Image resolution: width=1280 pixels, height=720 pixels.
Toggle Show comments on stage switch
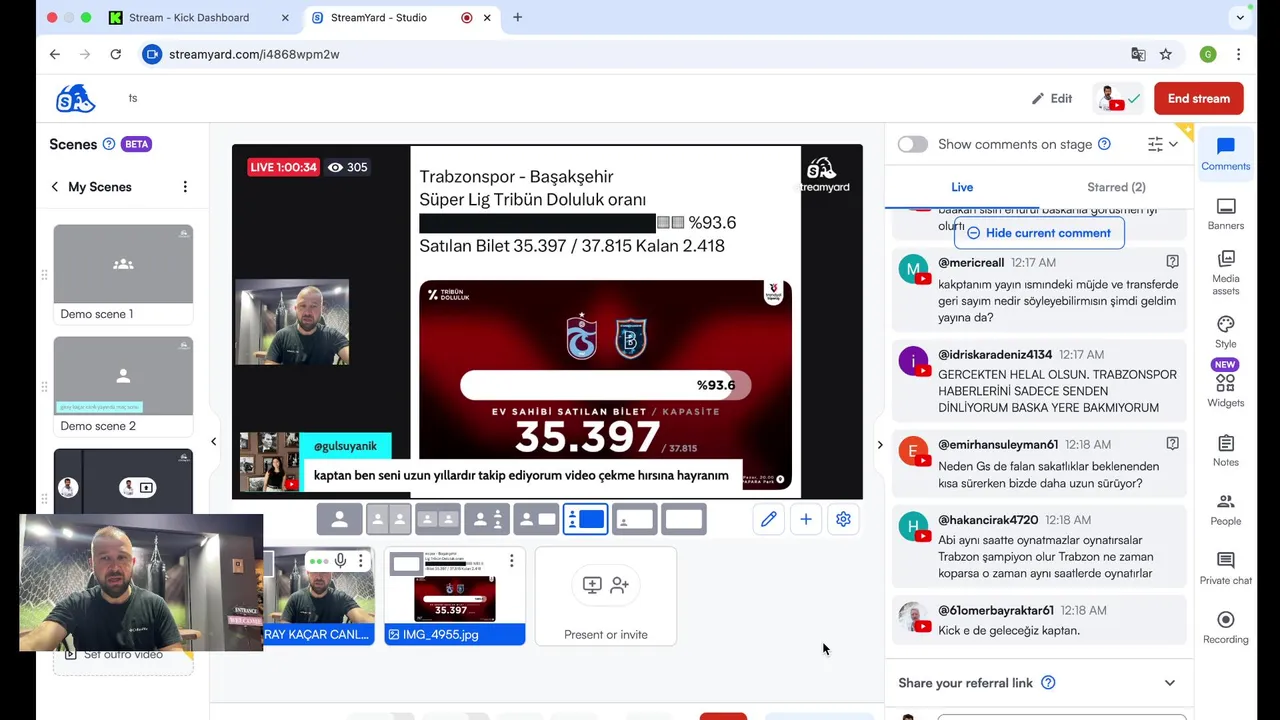coord(912,144)
